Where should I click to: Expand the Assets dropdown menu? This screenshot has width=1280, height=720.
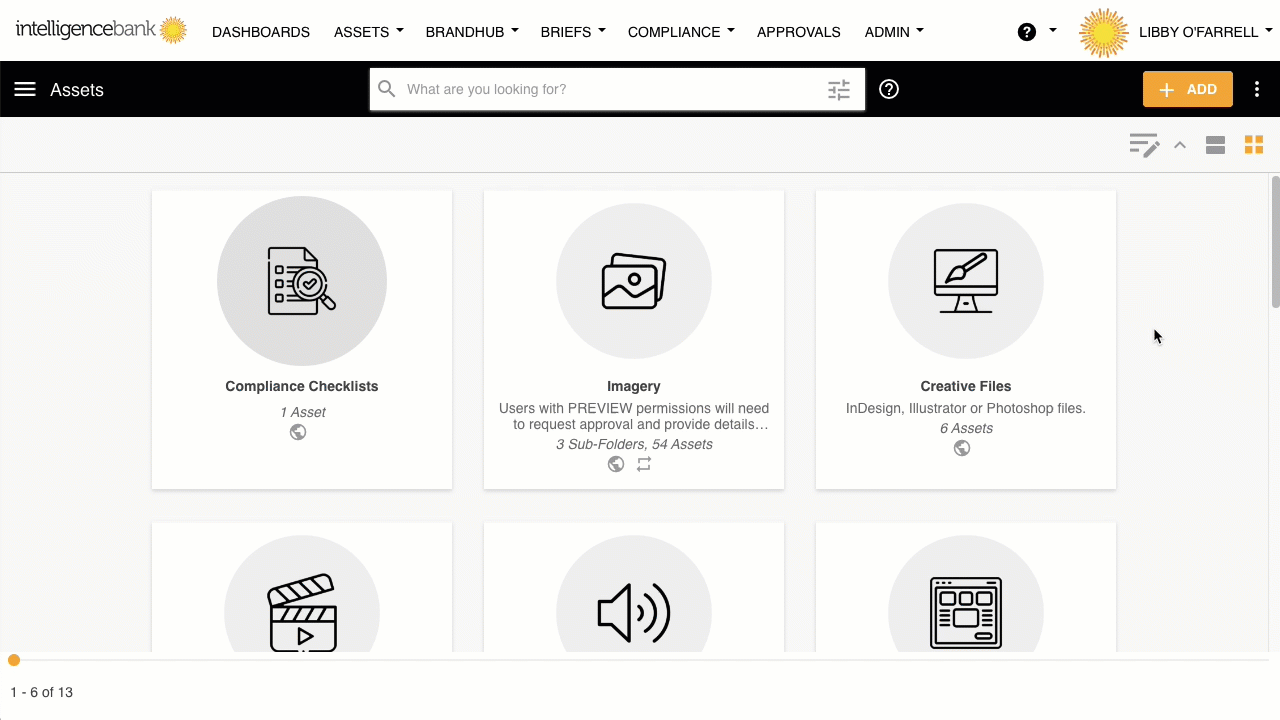[x=369, y=32]
